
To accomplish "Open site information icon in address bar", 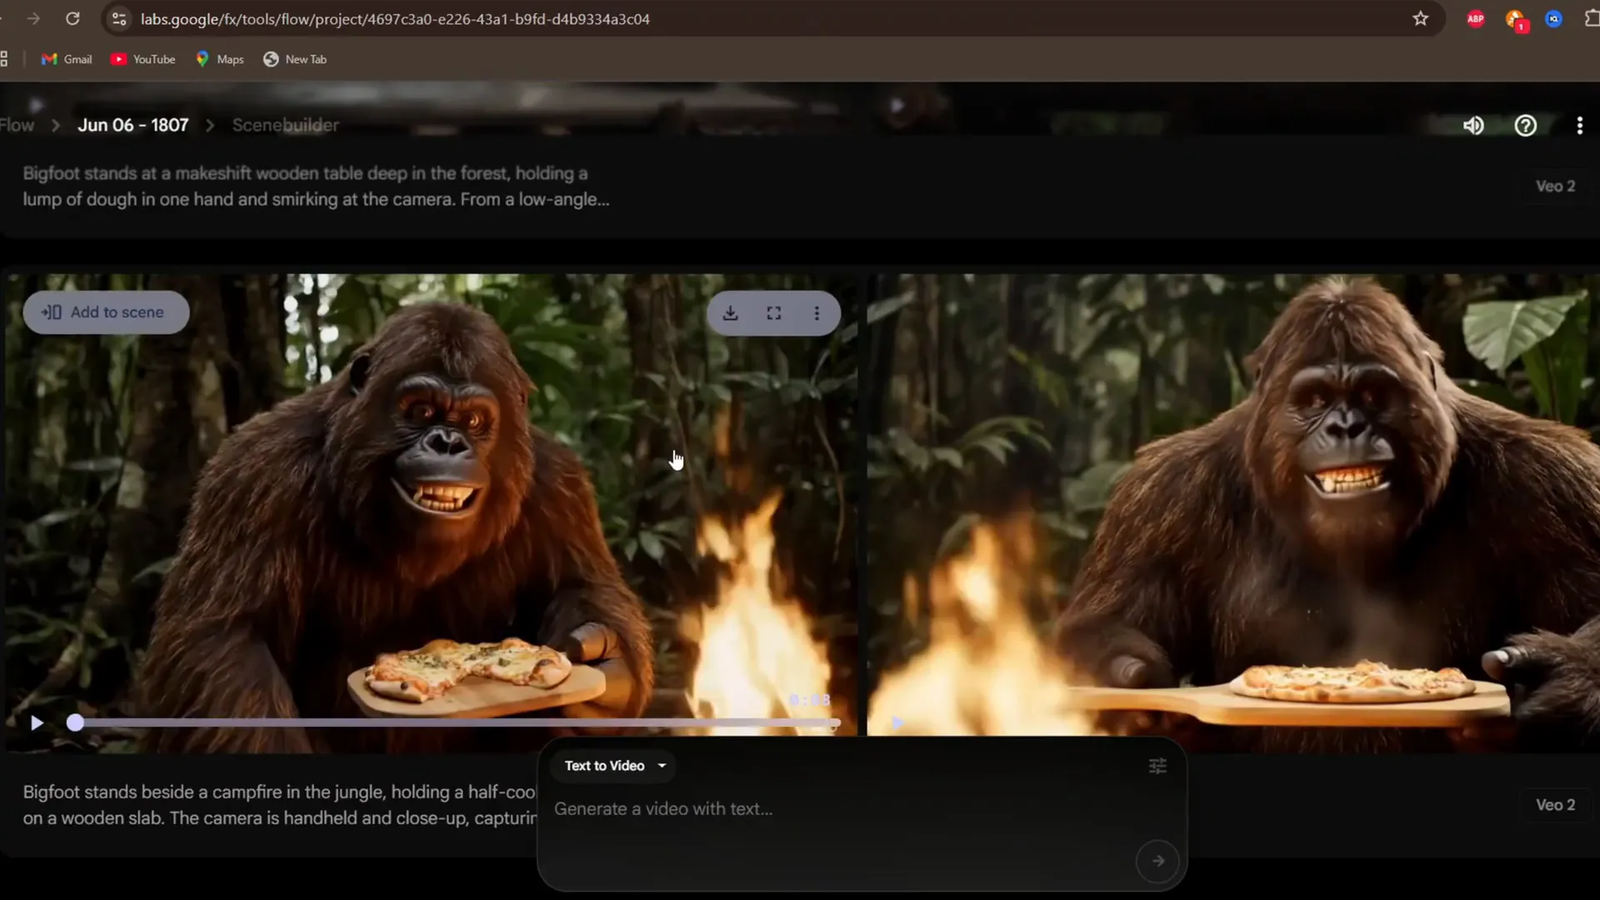I will pos(119,19).
